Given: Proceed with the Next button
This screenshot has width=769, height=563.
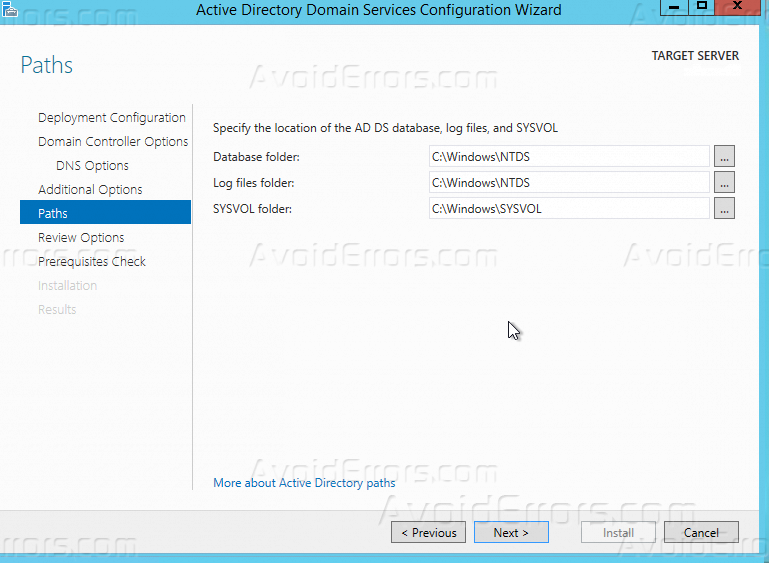Looking at the screenshot, I should [511, 533].
